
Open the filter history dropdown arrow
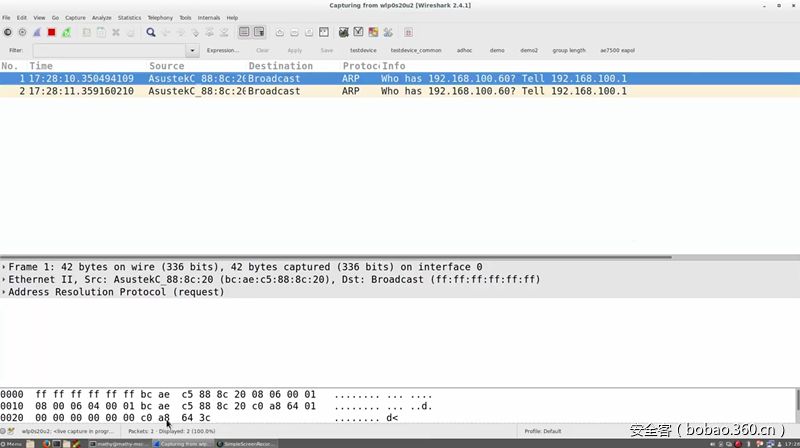point(192,51)
